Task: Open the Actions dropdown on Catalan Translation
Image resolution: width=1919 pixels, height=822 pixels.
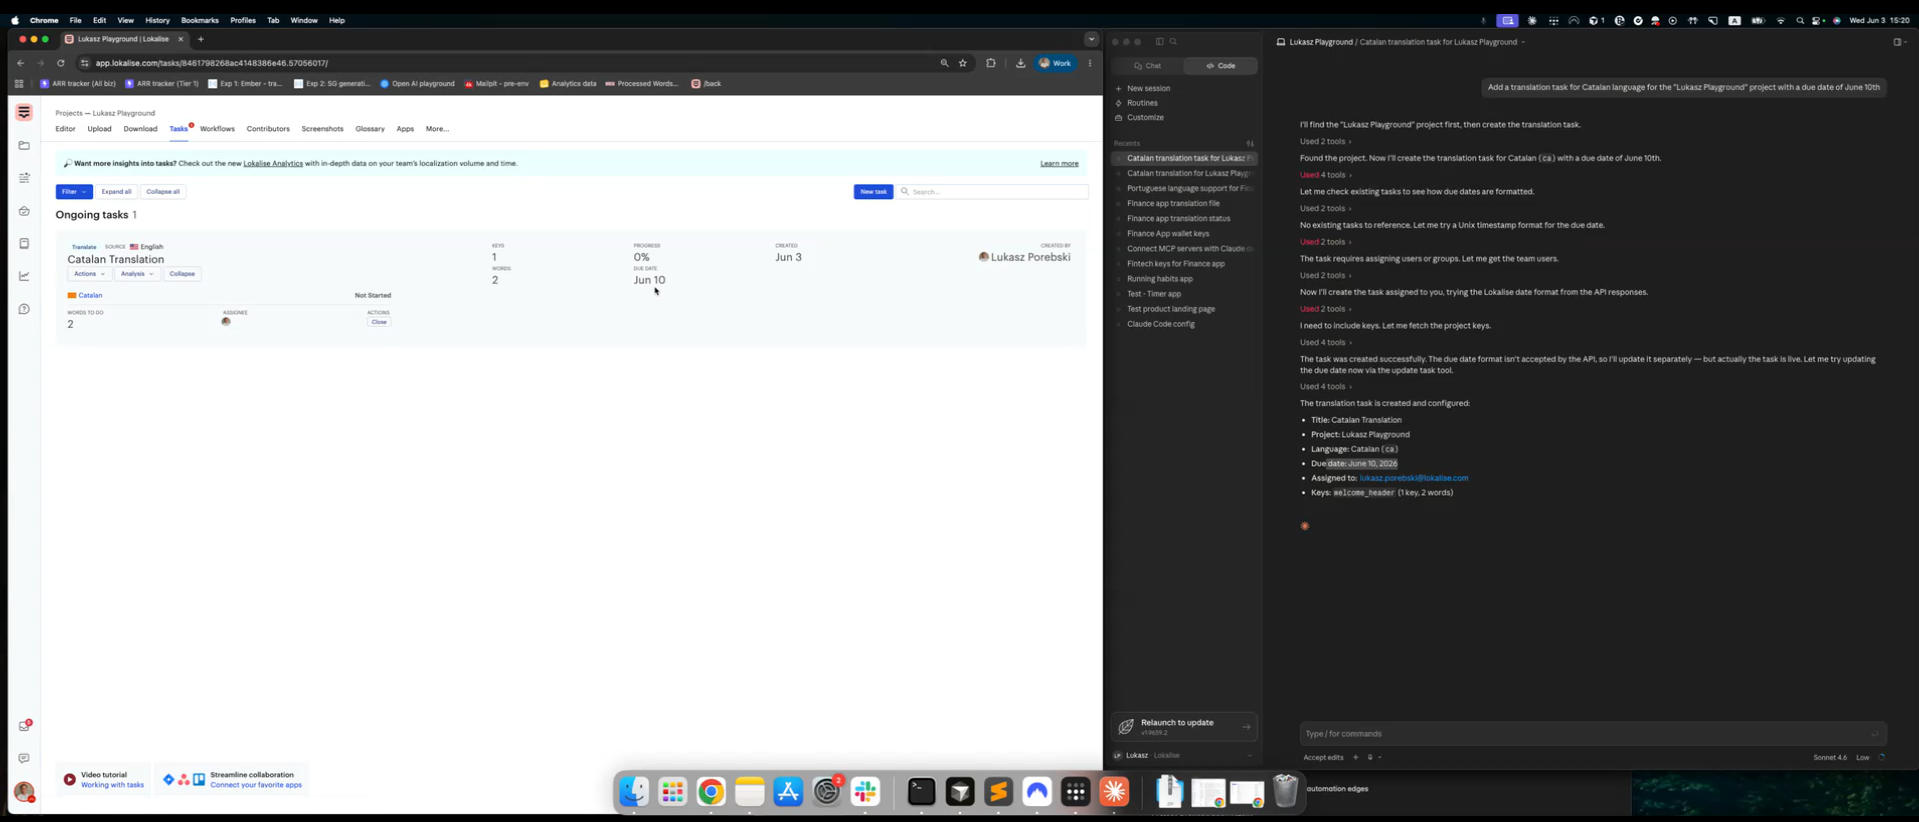Action: click(x=89, y=274)
